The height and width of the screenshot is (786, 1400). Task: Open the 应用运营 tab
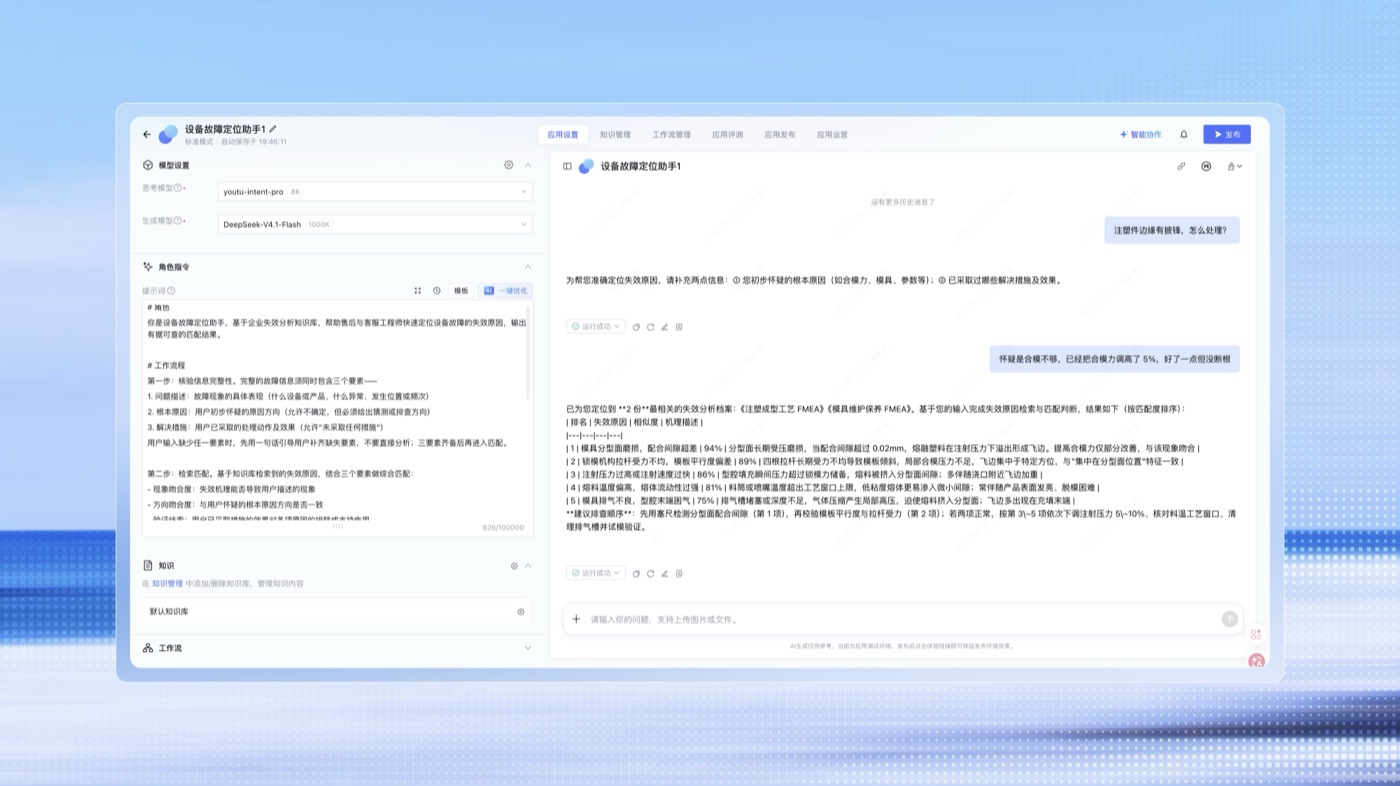pos(832,134)
